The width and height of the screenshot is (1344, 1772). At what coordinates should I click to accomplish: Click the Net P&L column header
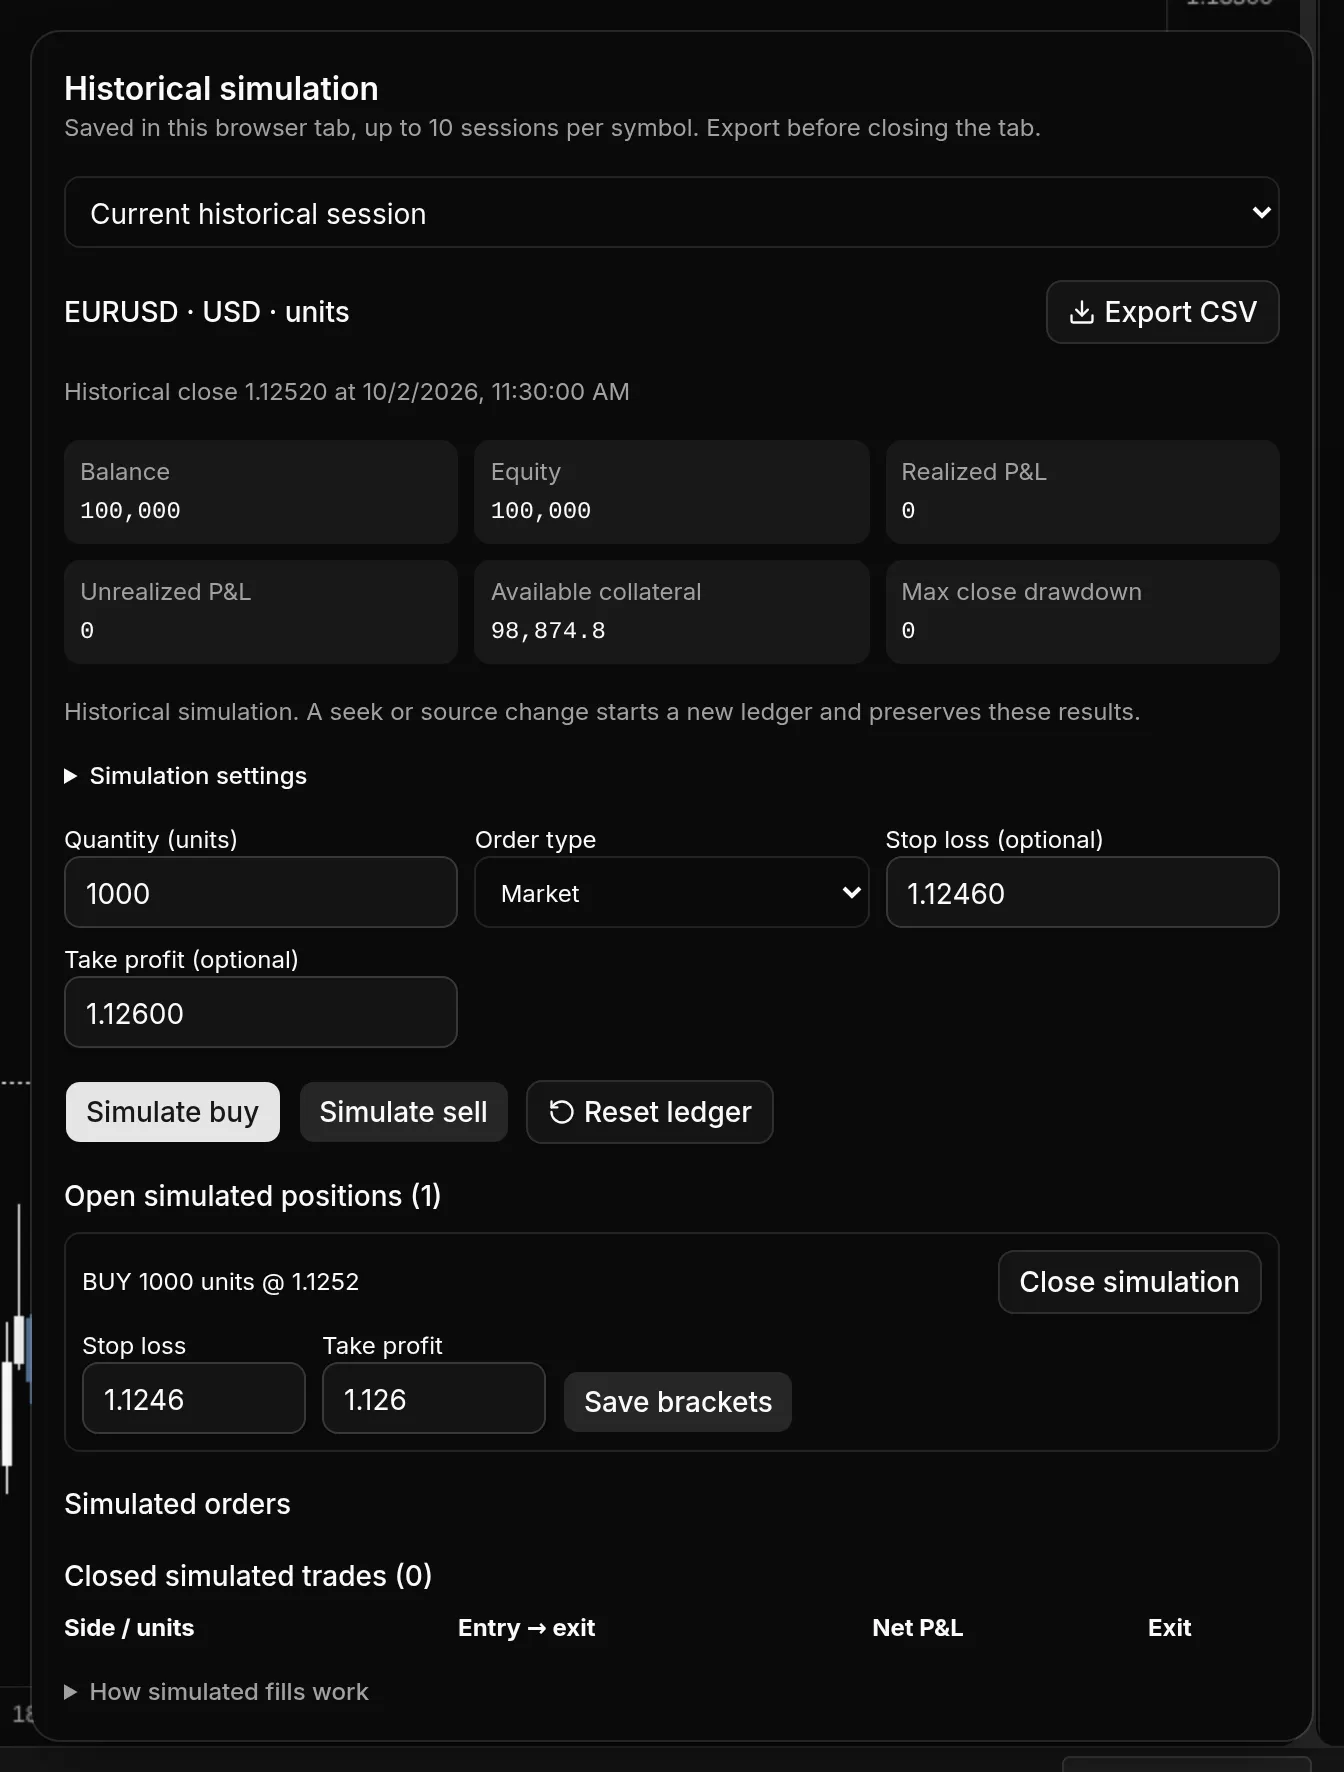[x=917, y=1628]
